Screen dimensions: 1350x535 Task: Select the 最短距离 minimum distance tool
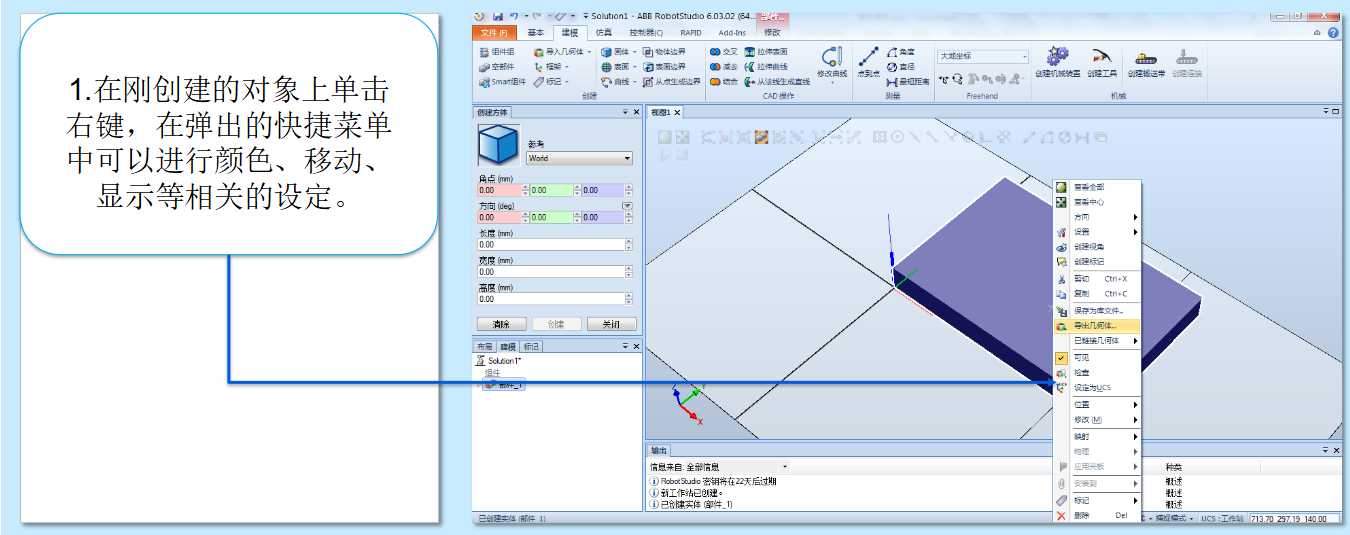point(908,82)
